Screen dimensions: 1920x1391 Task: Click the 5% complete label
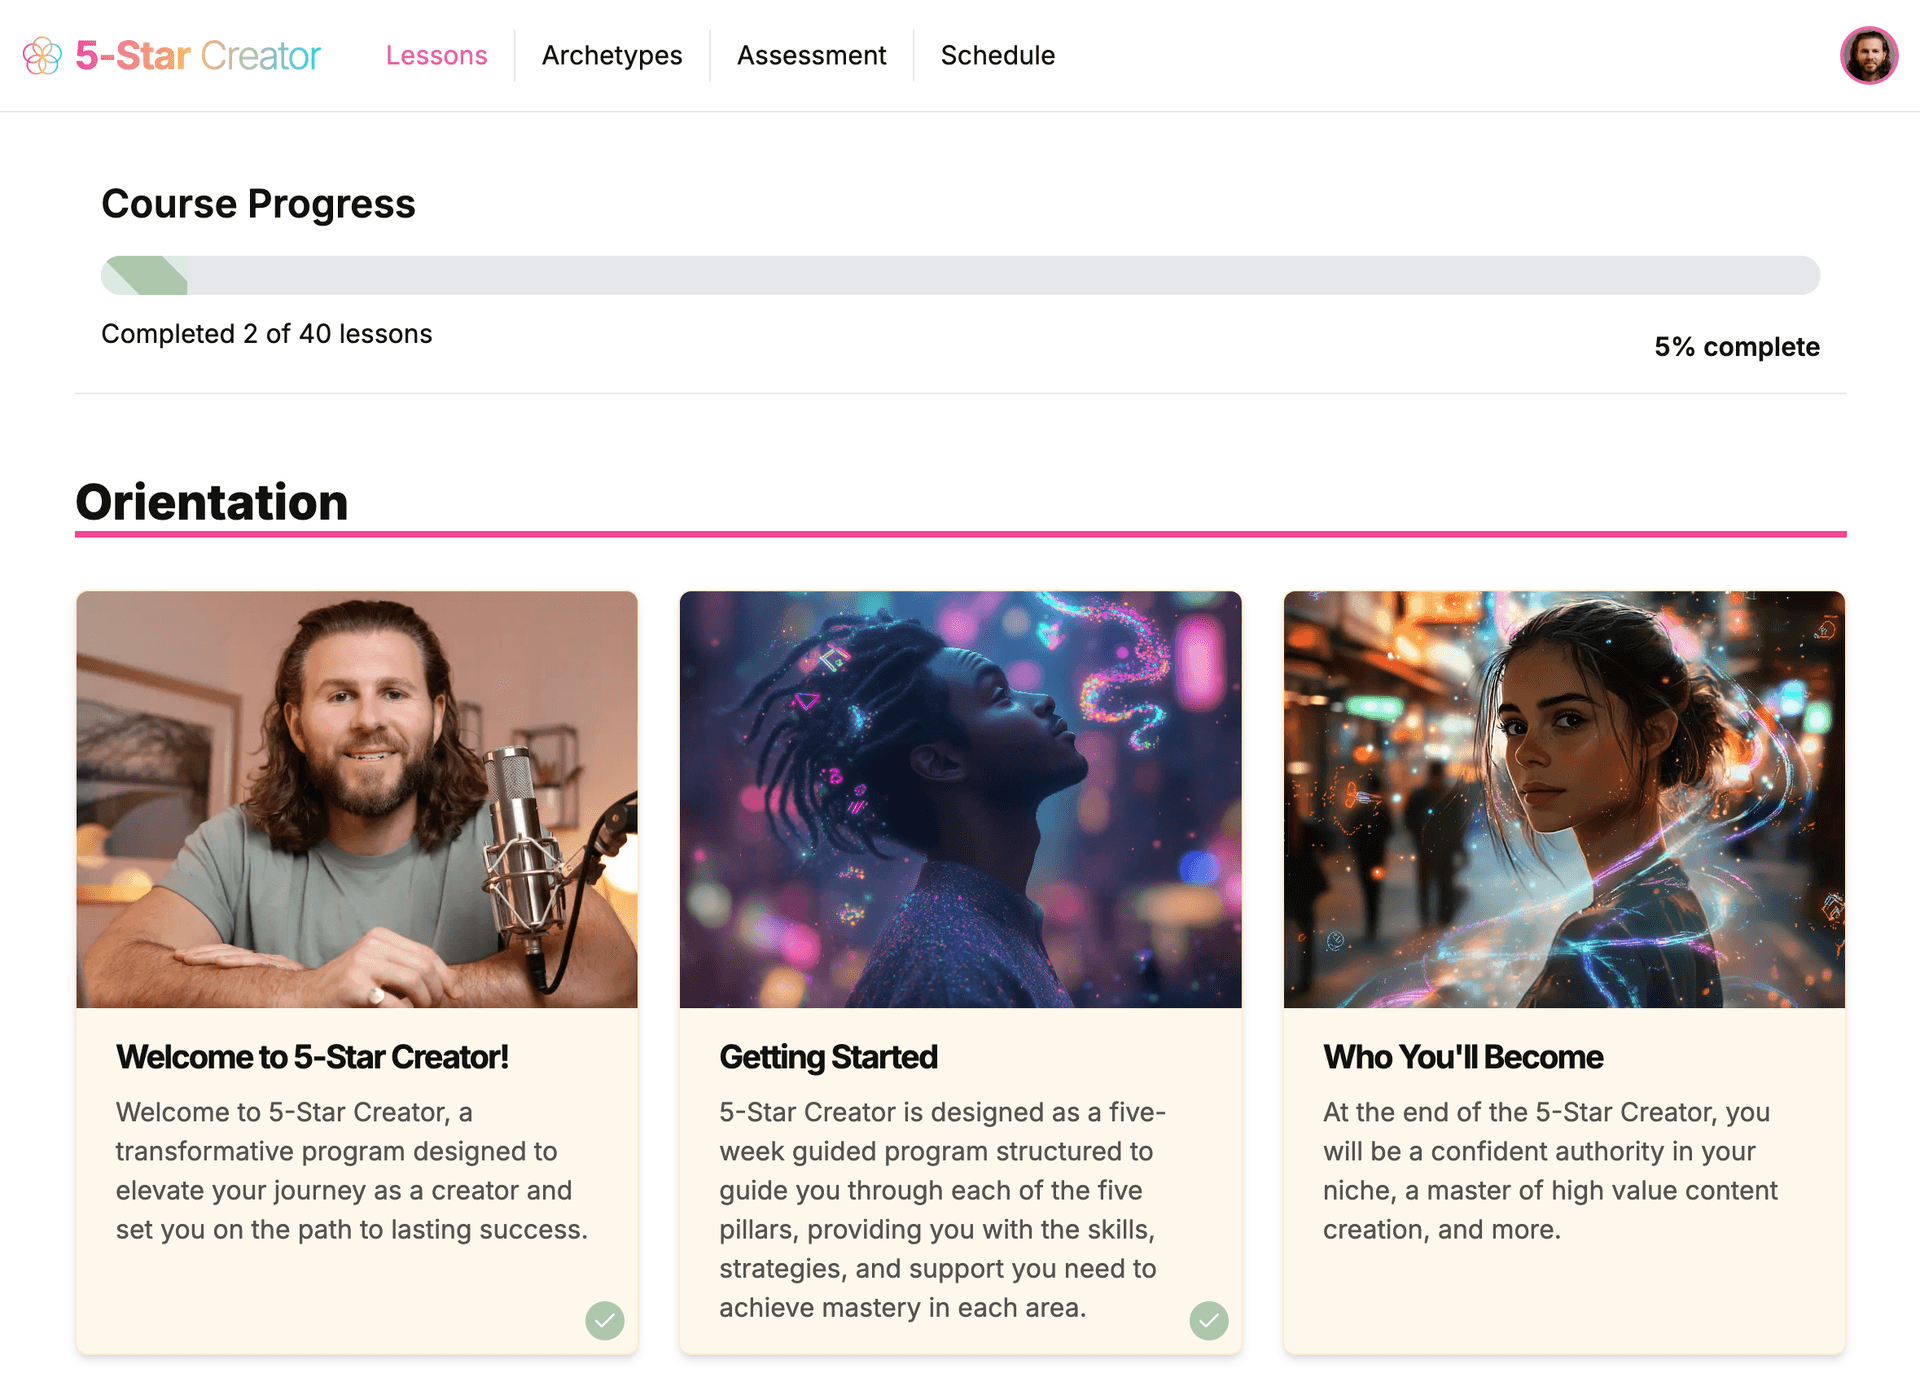pyautogui.click(x=1736, y=347)
